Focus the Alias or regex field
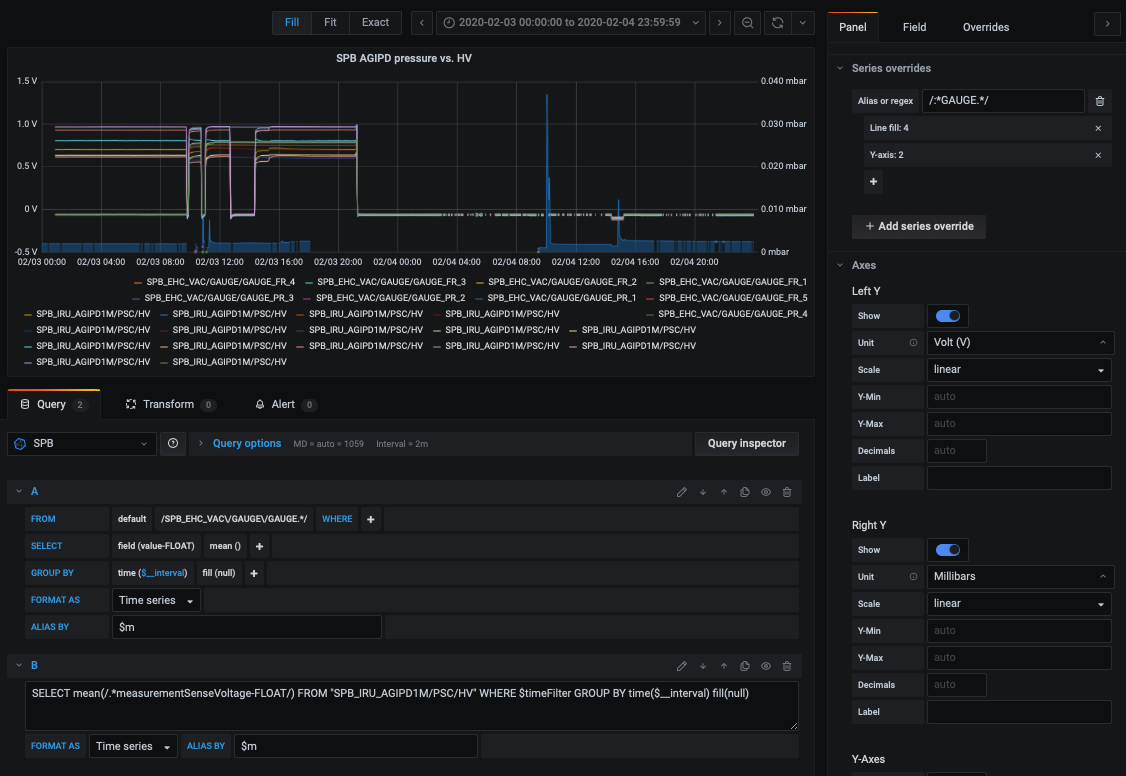Screen dimensions: 1126x776 pyautogui.click(x=1002, y=101)
